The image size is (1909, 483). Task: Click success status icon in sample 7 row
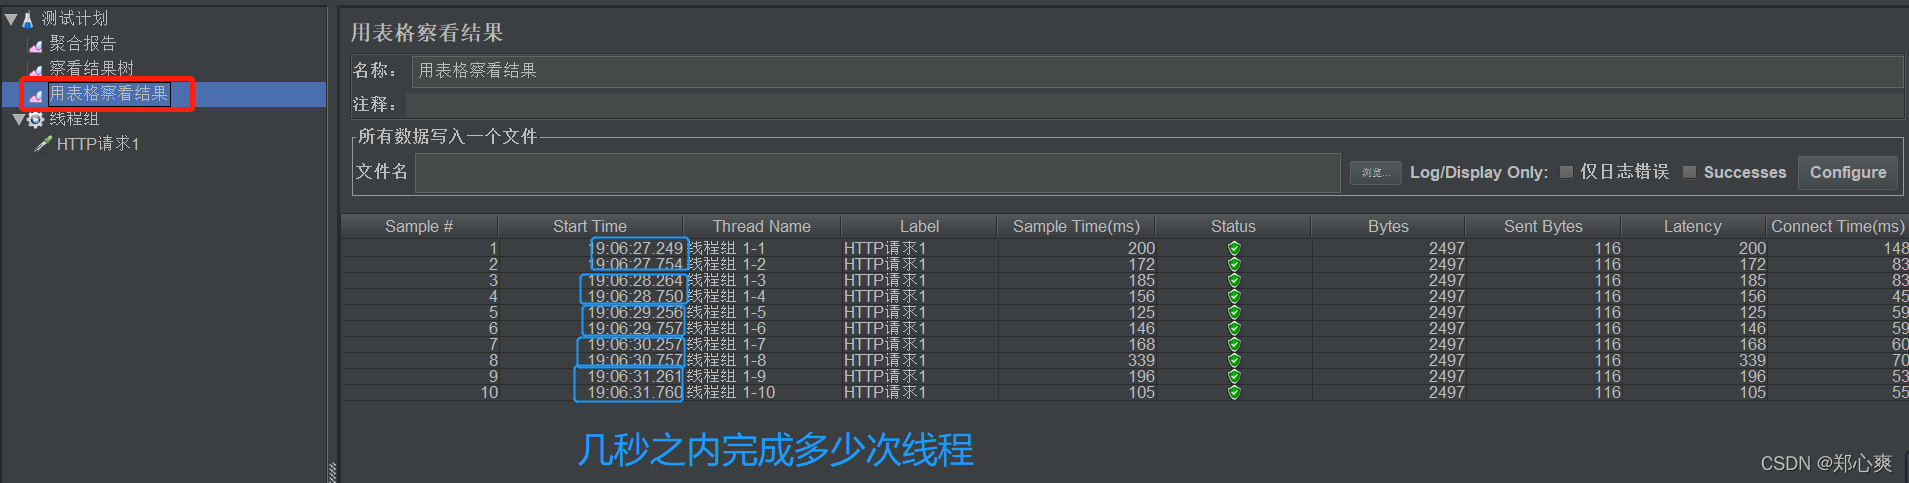tap(1234, 344)
